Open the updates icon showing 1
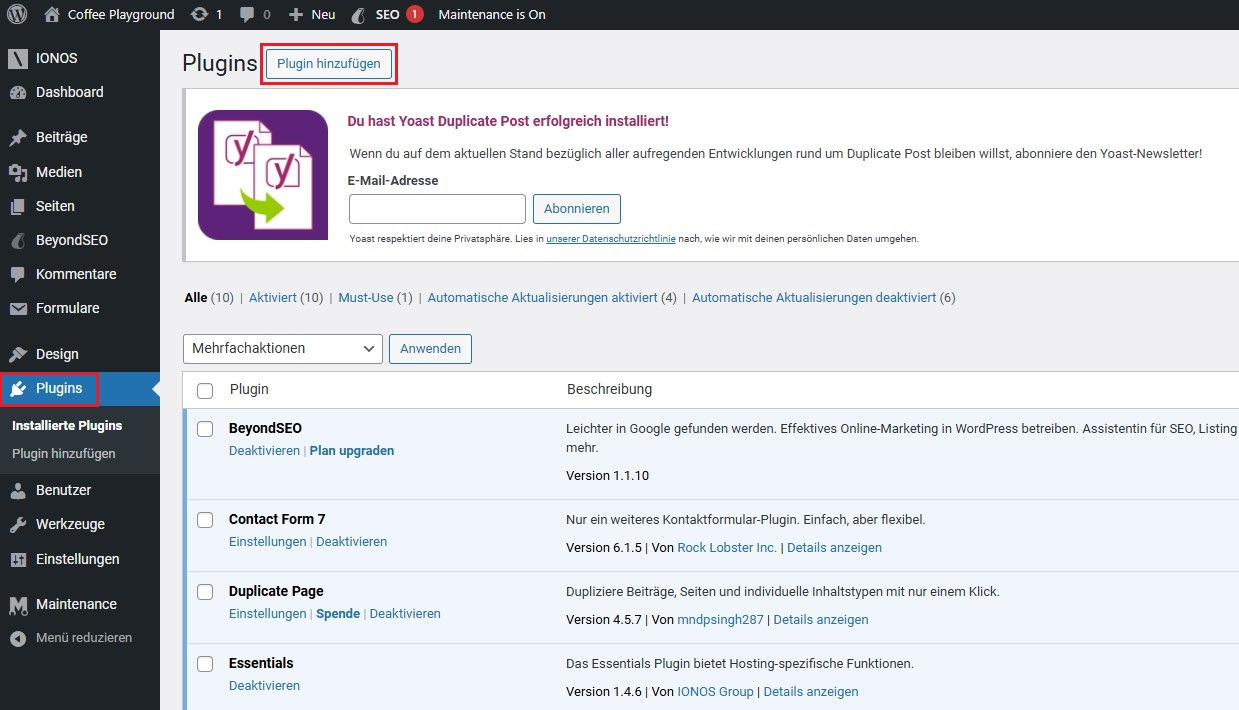 [199, 14]
